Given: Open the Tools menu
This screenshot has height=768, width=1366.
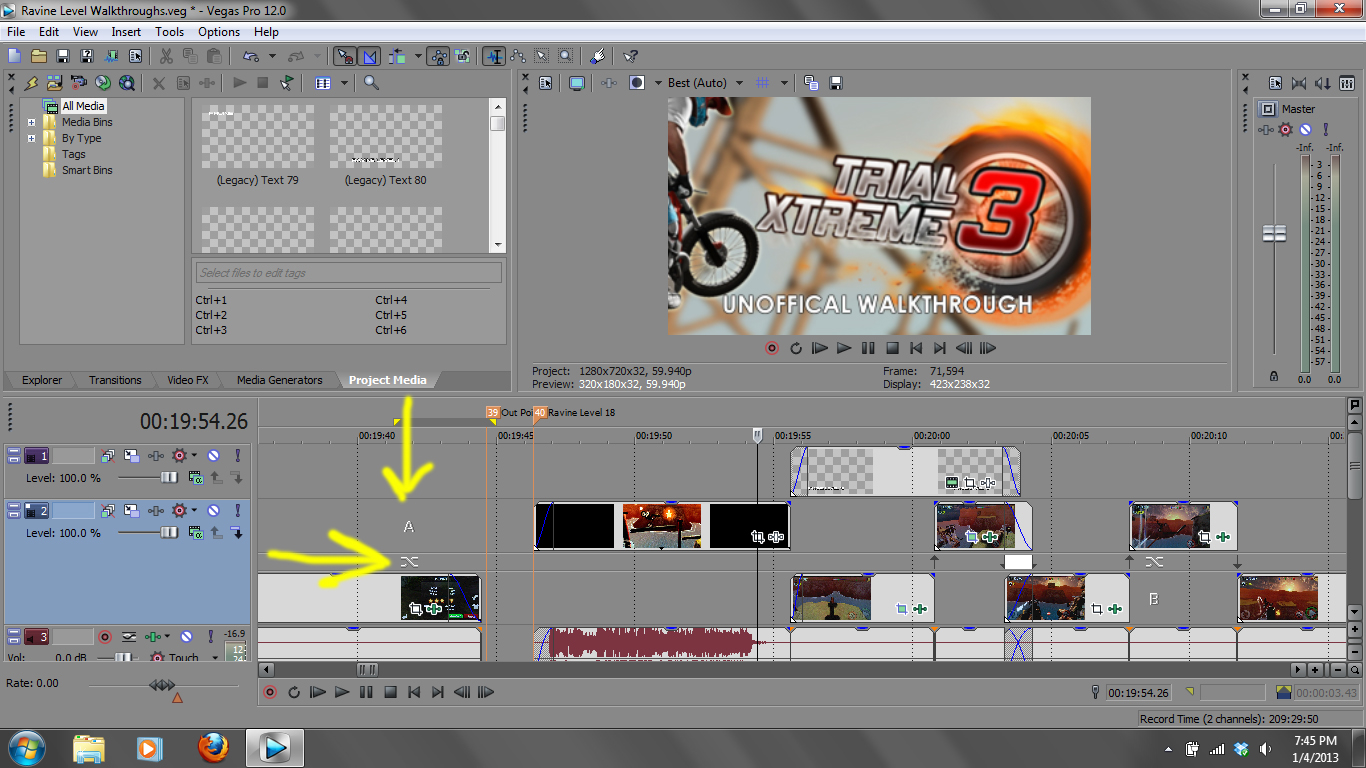Looking at the screenshot, I should point(169,32).
